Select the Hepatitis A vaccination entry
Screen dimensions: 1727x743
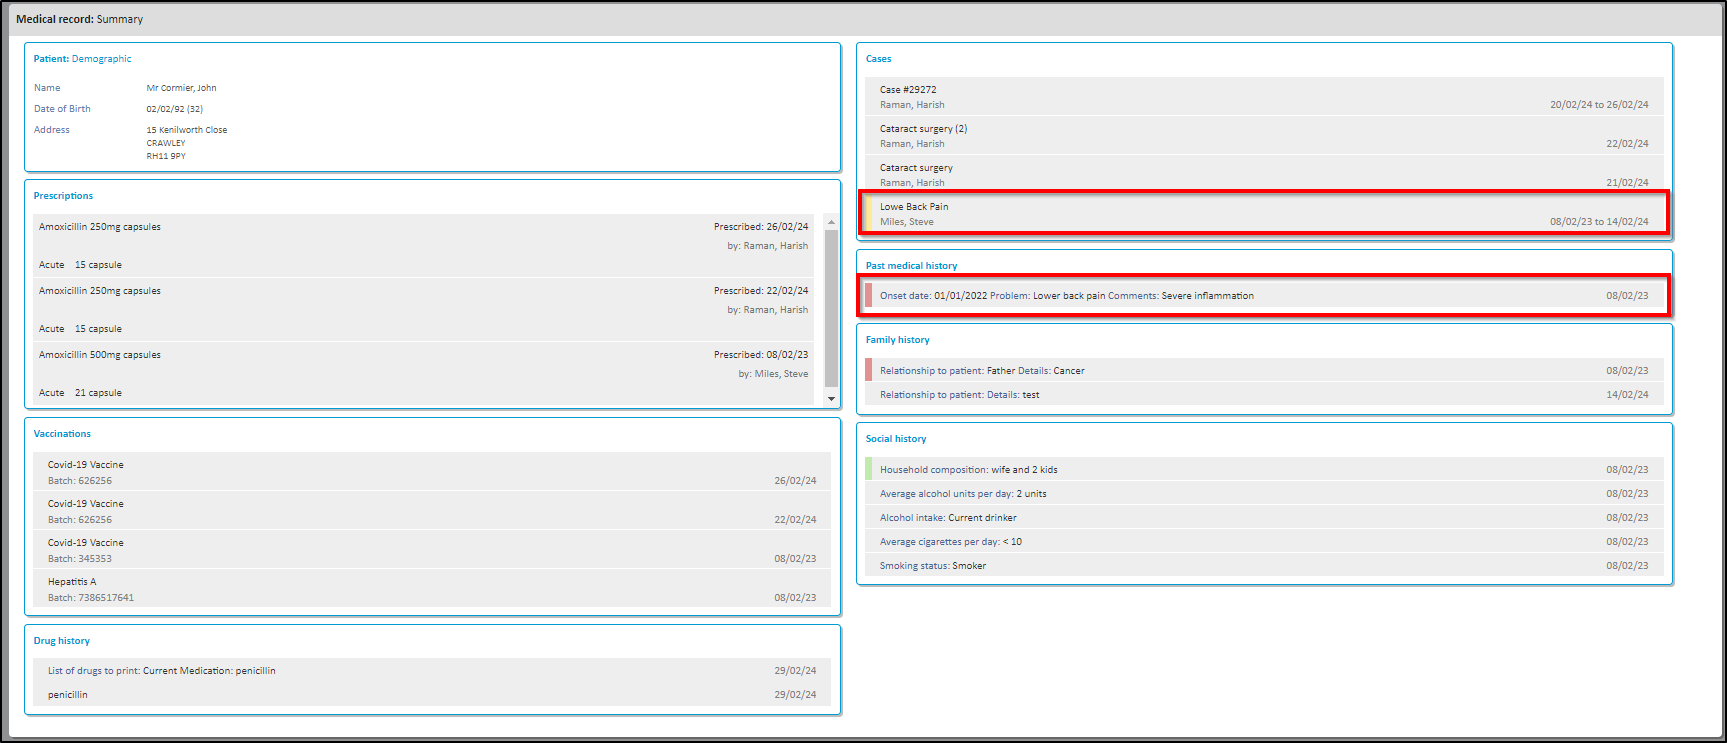(x=72, y=582)
